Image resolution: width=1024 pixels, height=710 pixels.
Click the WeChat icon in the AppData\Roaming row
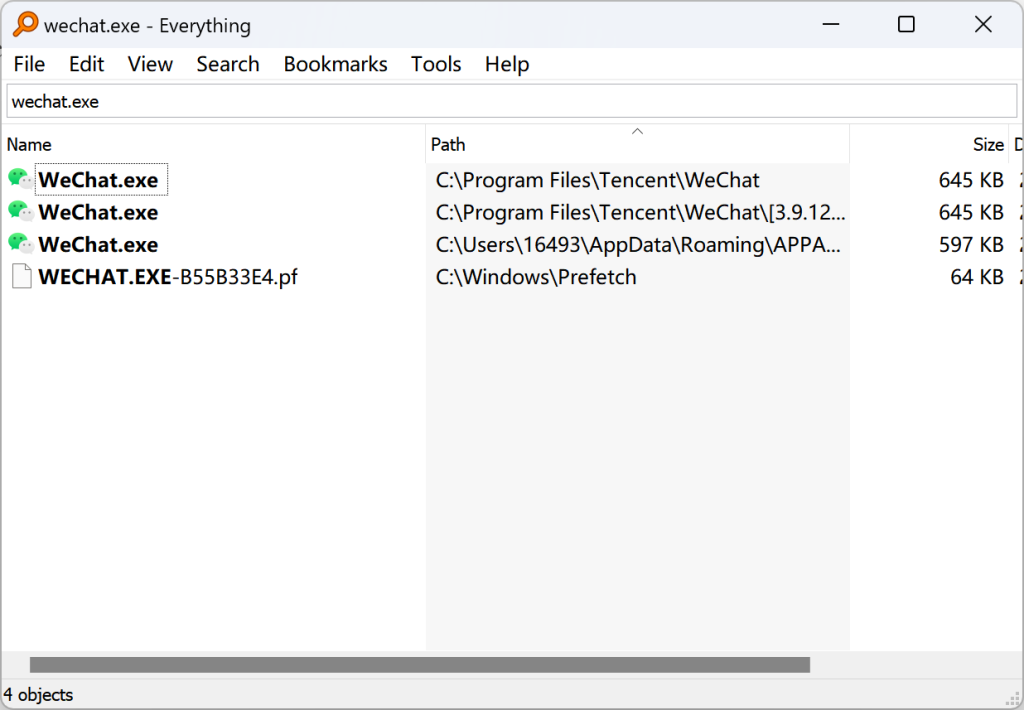(x=20, y=244)
